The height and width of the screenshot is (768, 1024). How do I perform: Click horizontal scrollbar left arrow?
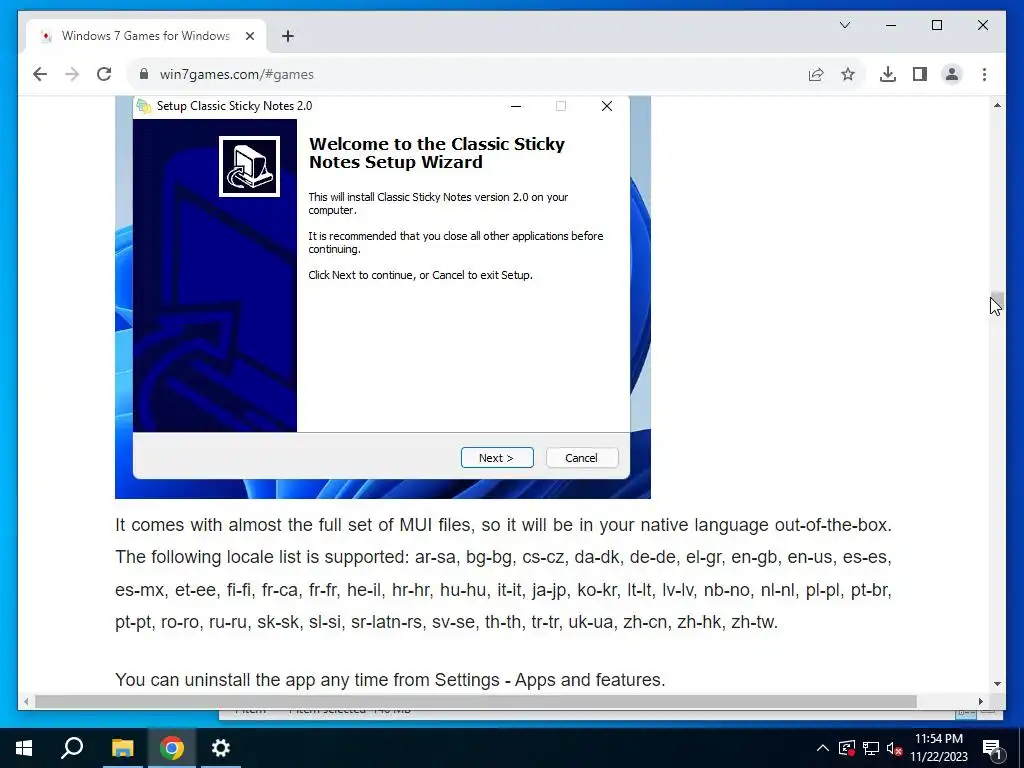pyautogui.click(x=26, y=701)
